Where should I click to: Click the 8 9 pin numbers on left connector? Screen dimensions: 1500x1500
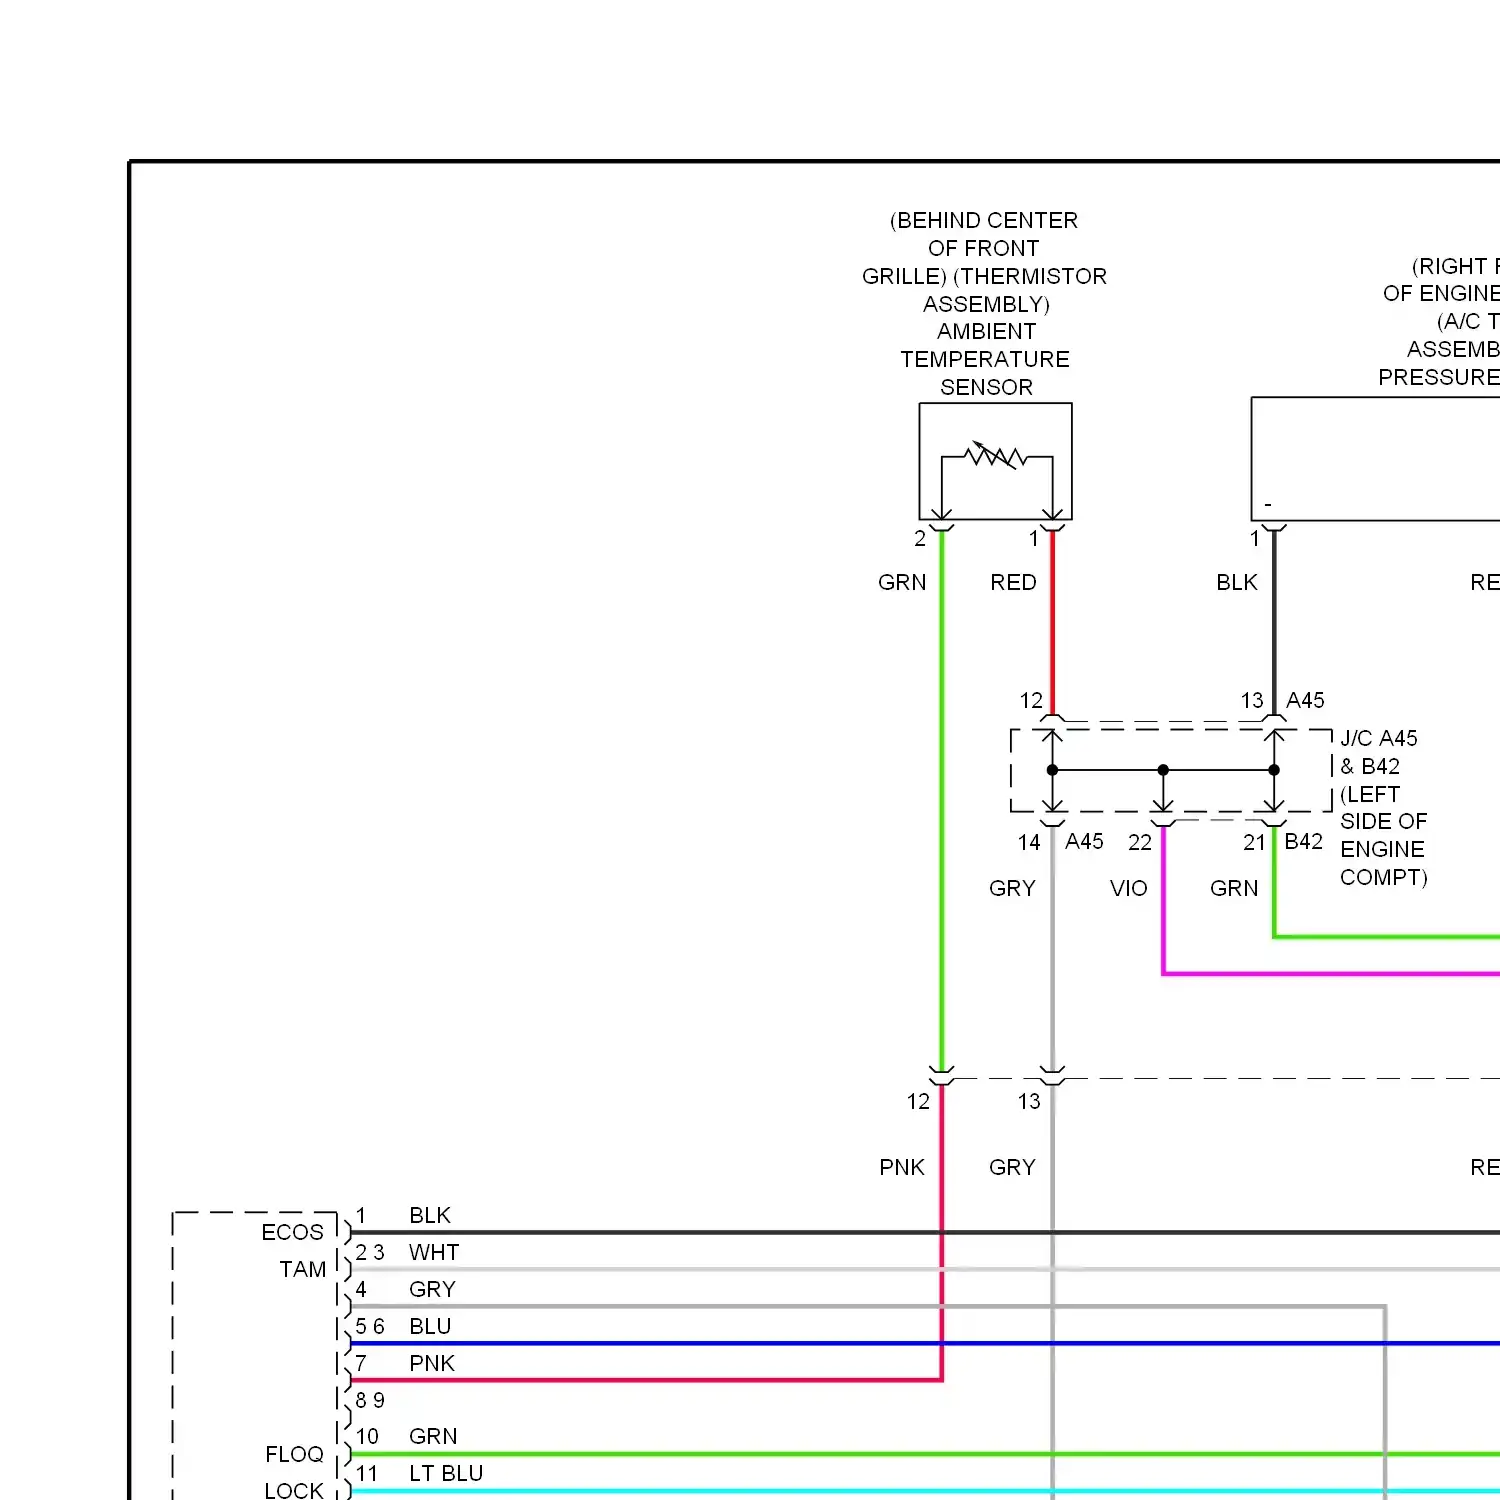[x=370, y=1400]
